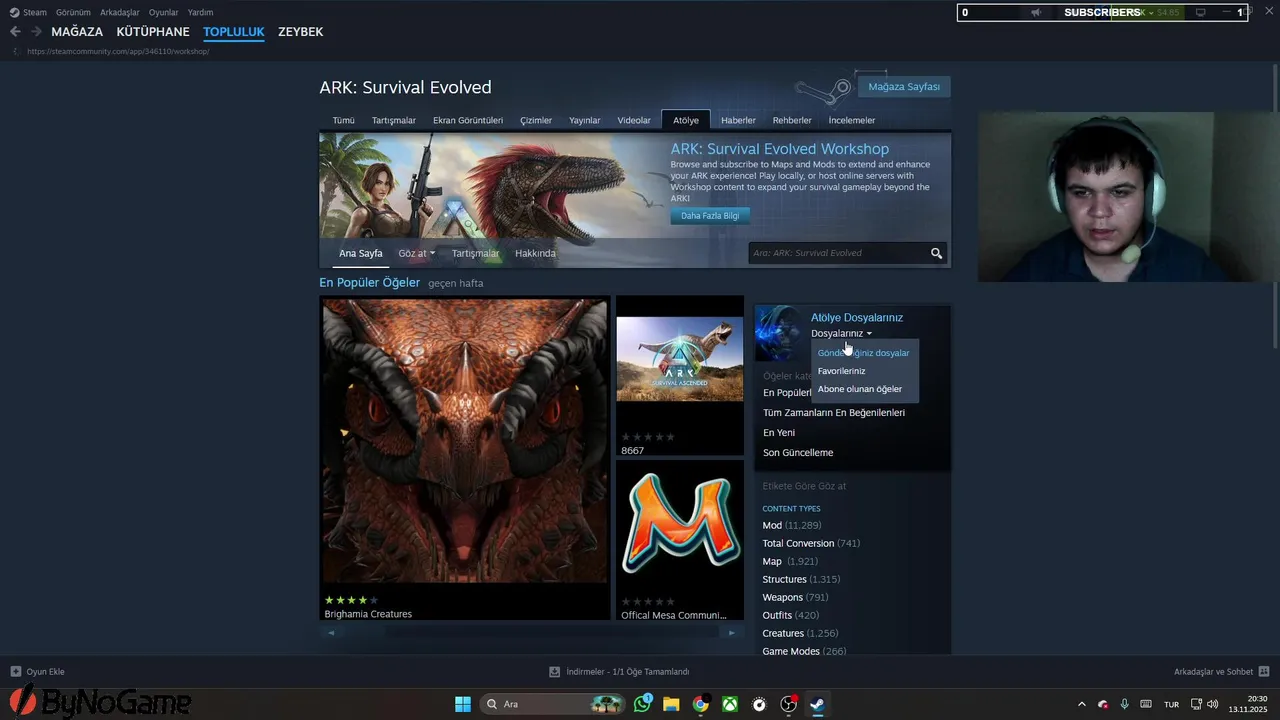Viewport: 1280px width, 720px height.
Task: Click star rating under Brighamia Creatures
Action: pos(351,600)
